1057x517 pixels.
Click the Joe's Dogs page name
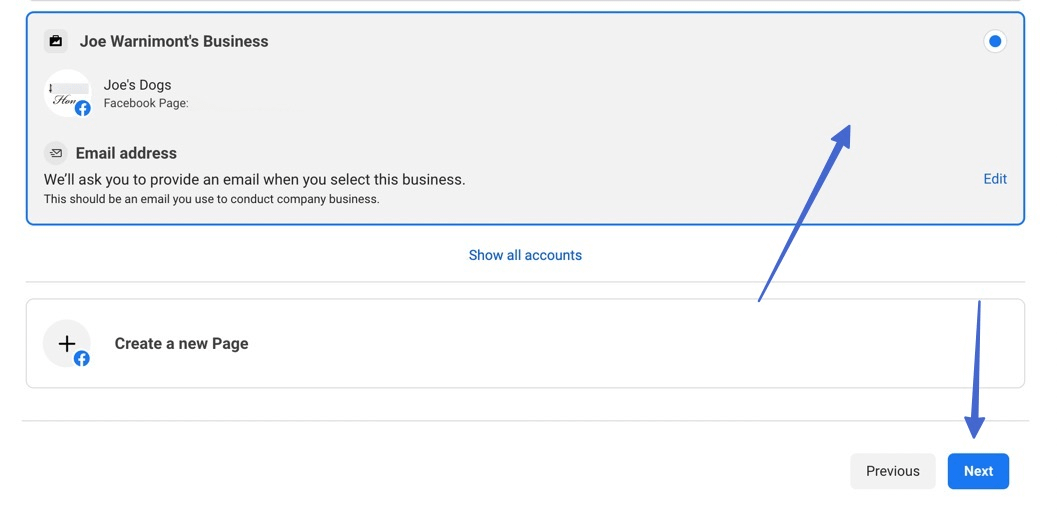(138, 85)
